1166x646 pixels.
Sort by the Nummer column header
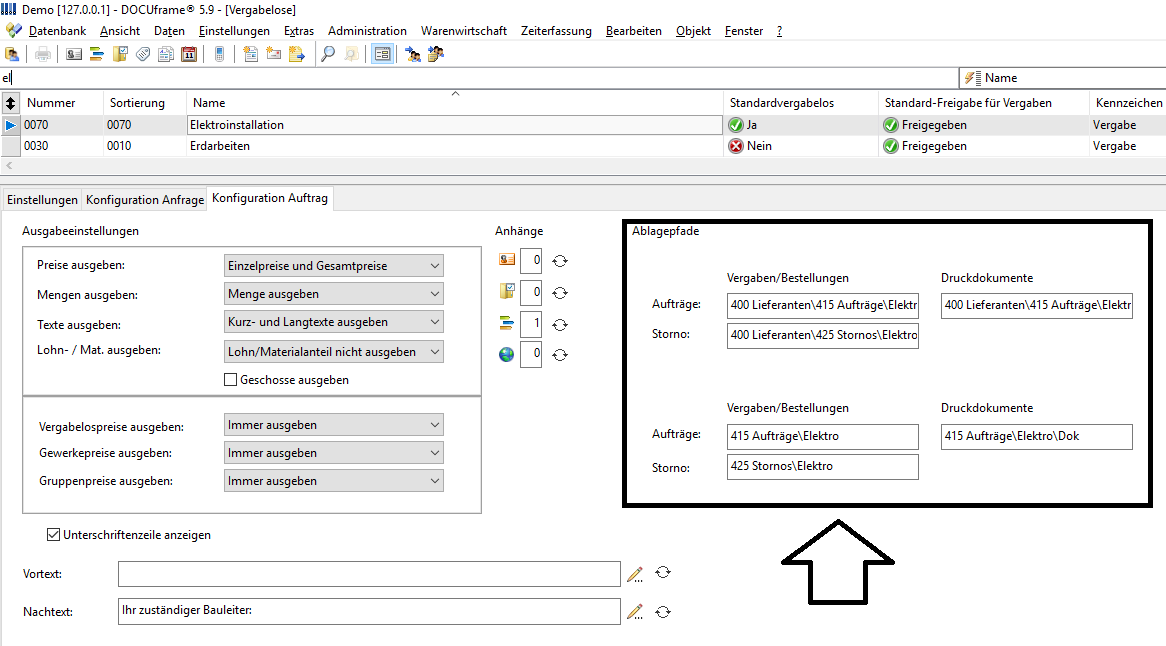[x=61, y=103]
